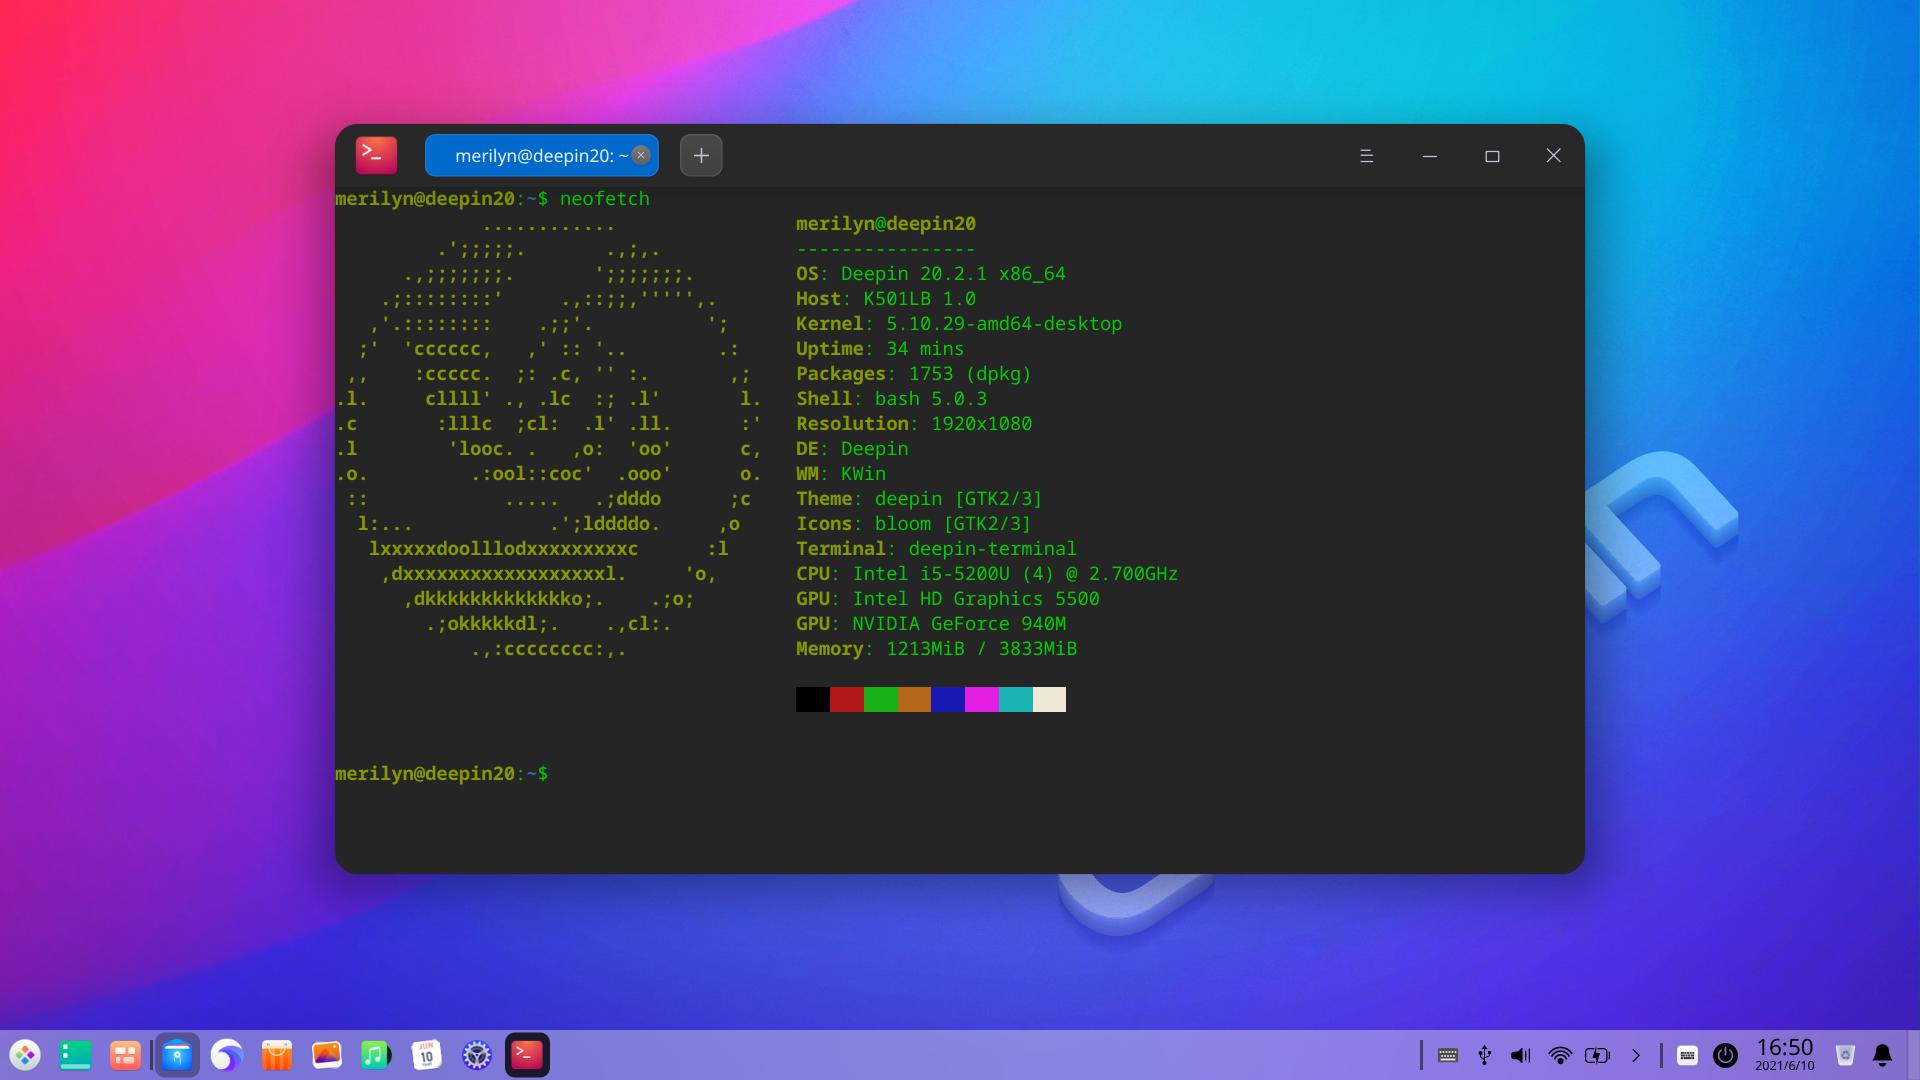Launch Deepin Terminal from the dock
This screenshot has width=1920, height=1080.
click(527, 1055)
